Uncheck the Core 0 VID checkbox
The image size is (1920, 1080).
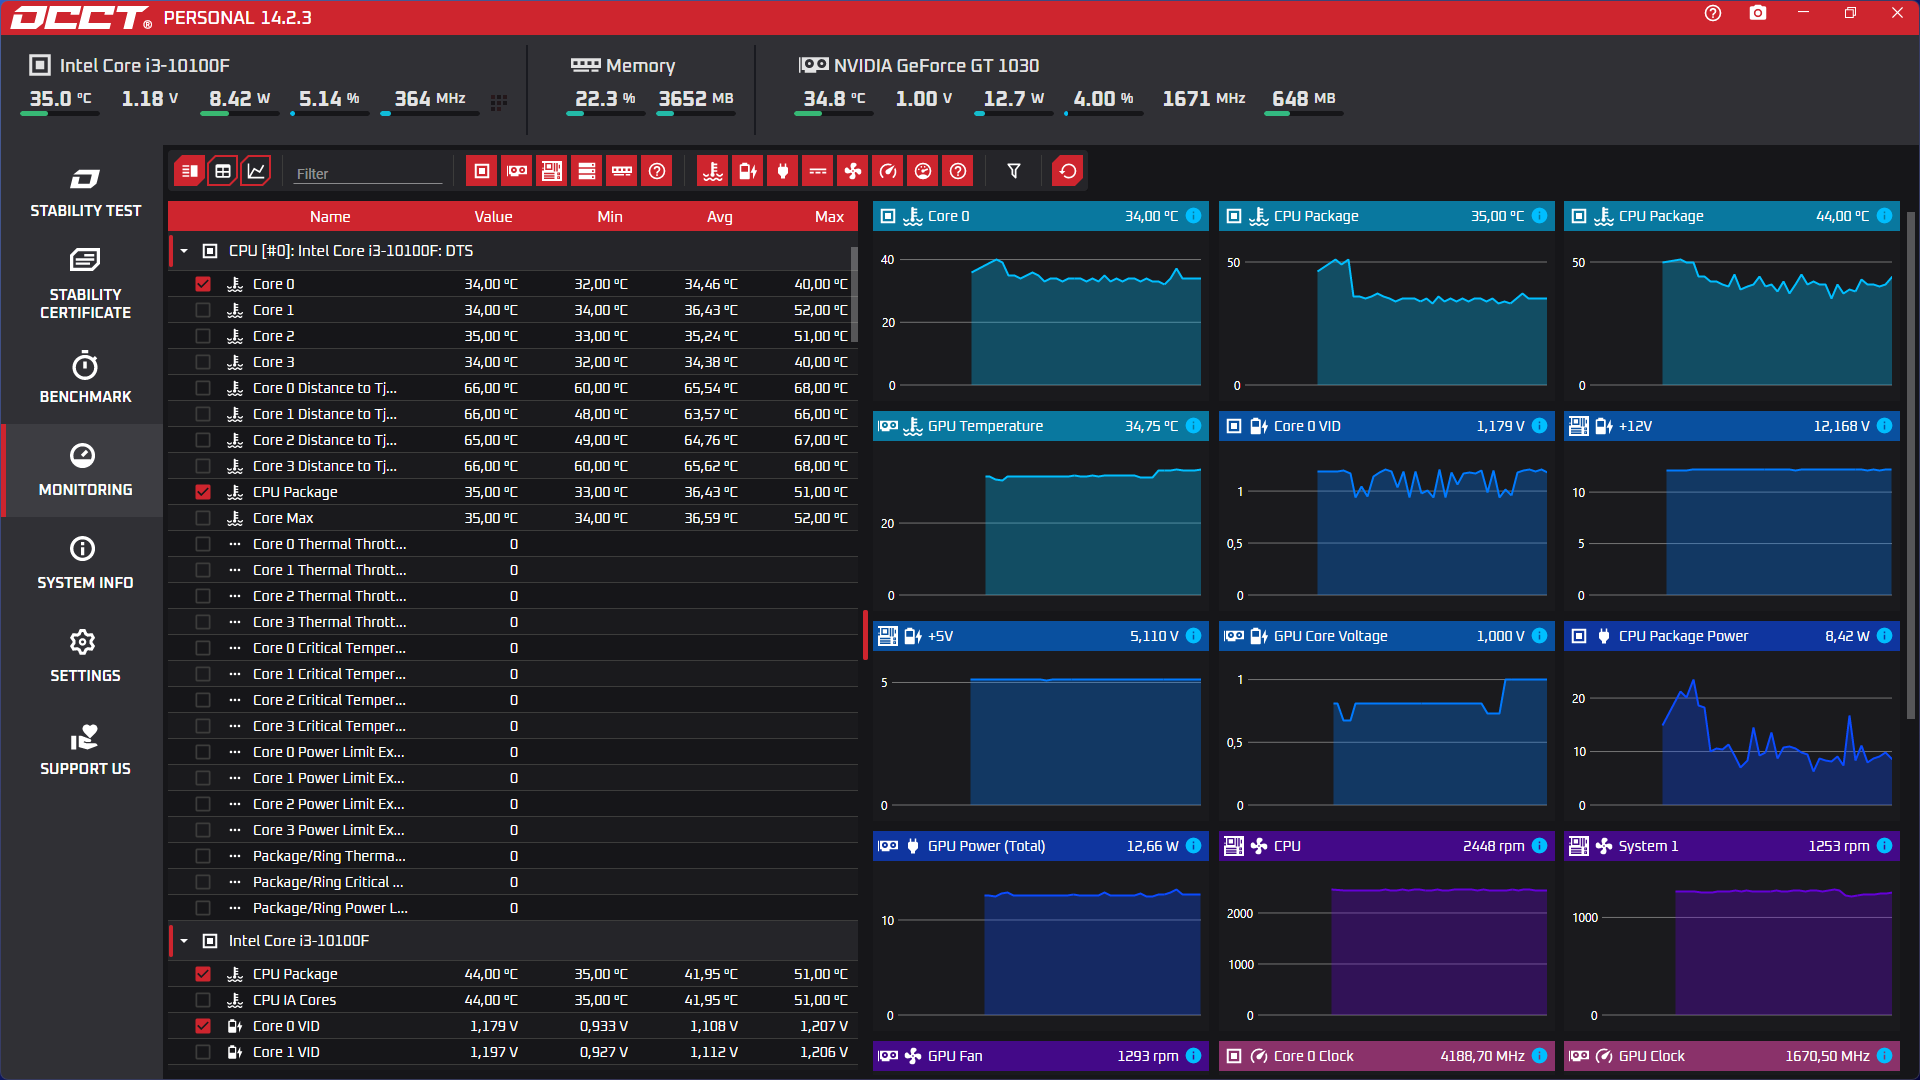(x=203, y=1026)
